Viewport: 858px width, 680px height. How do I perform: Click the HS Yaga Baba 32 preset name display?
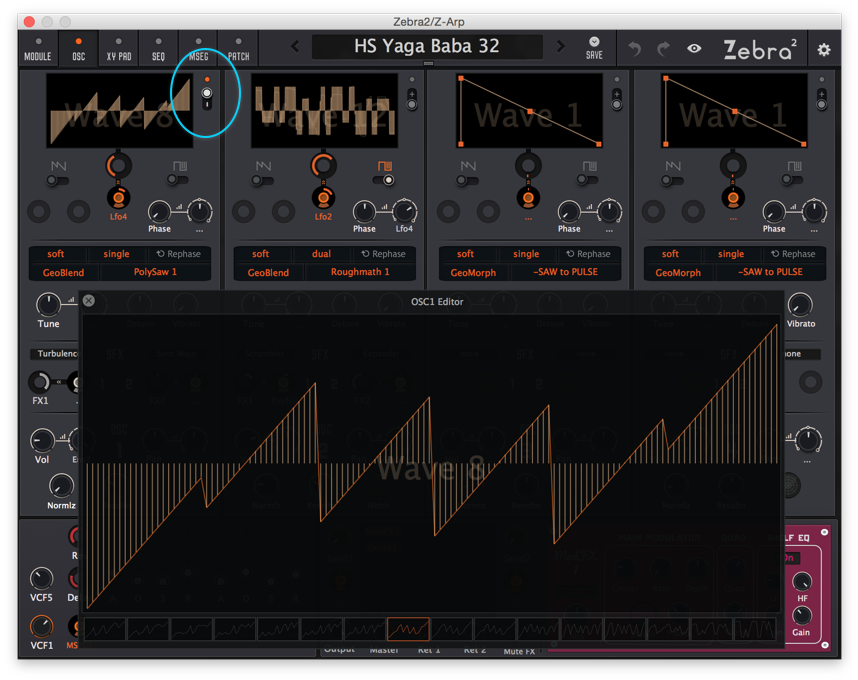click(427, 47)
